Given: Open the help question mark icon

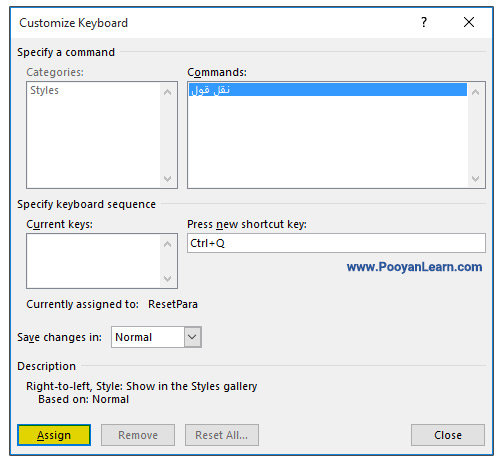Looking at the screenshot, I should tap(424, 22).
